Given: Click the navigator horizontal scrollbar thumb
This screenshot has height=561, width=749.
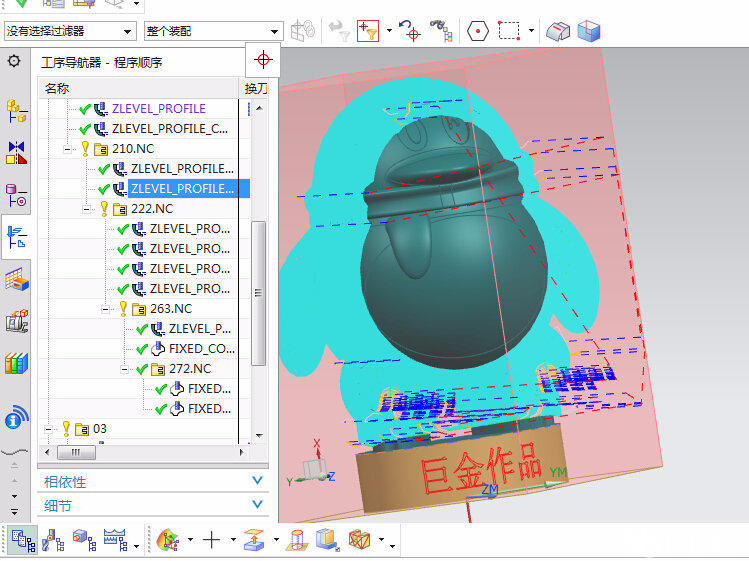Looking at the screenshot, I should coord(76,452).
